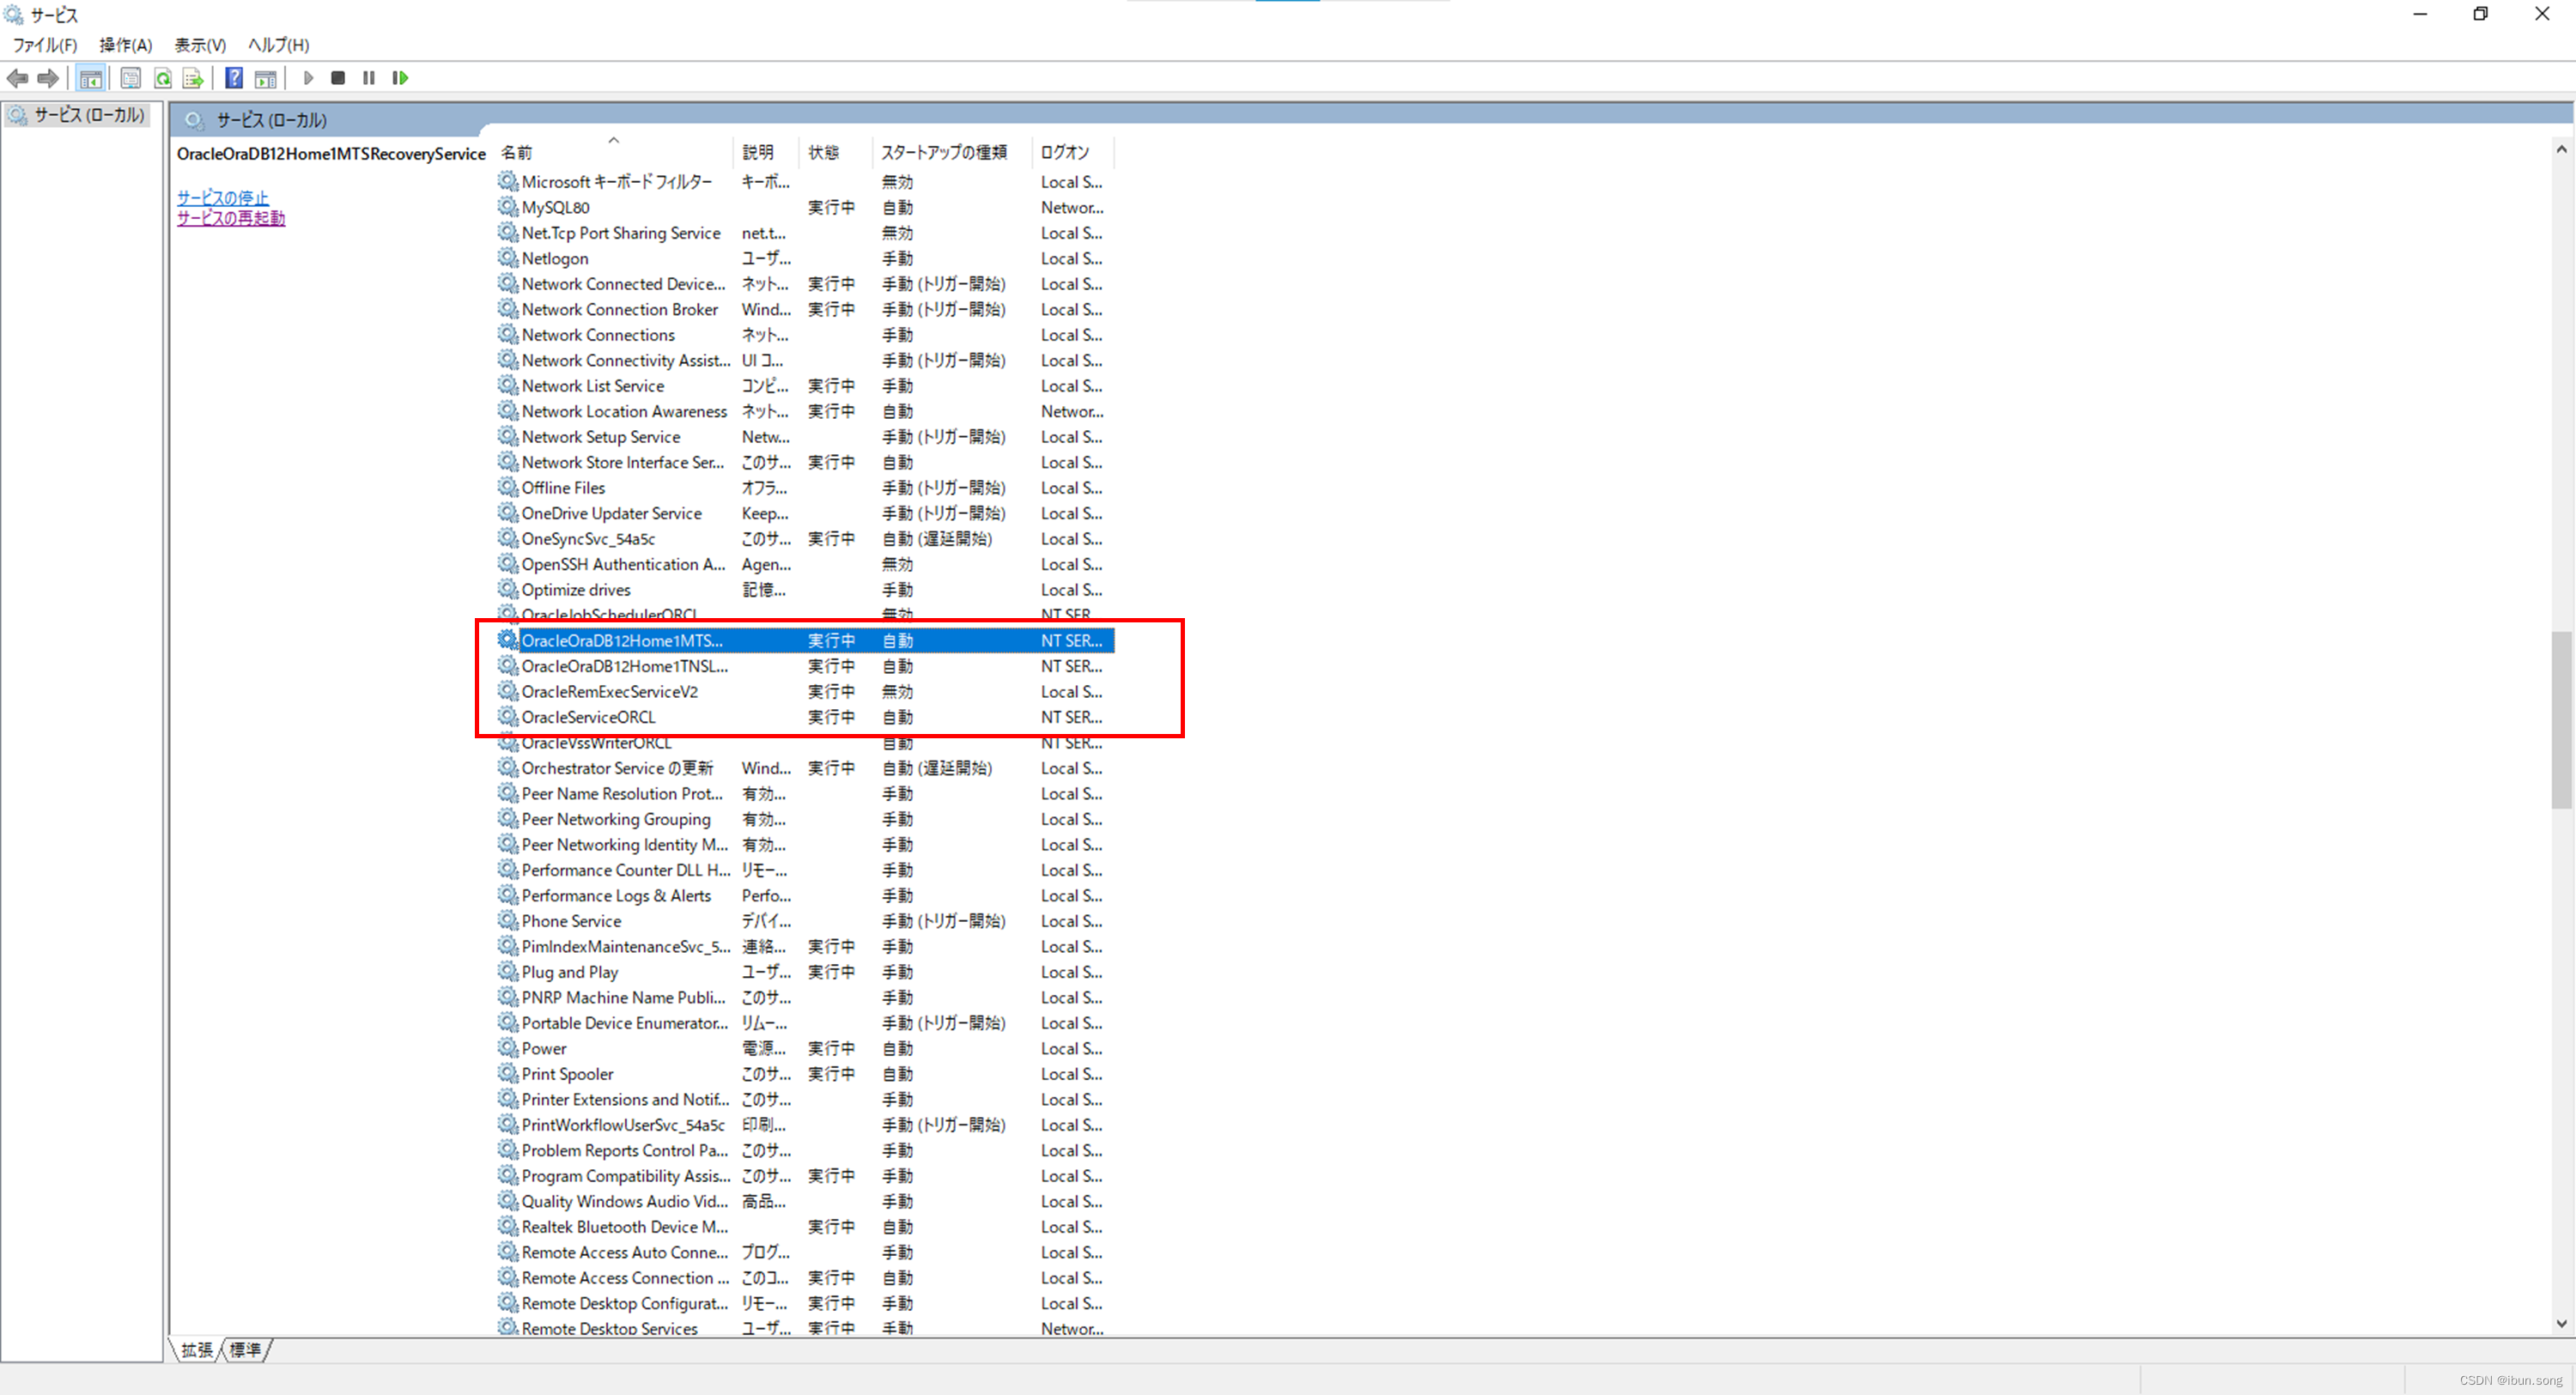Select the Network List Service row
Image resolution: width=2576 pixels, height=1395 pixels.
pyautogui.click(x=805, y=386)
